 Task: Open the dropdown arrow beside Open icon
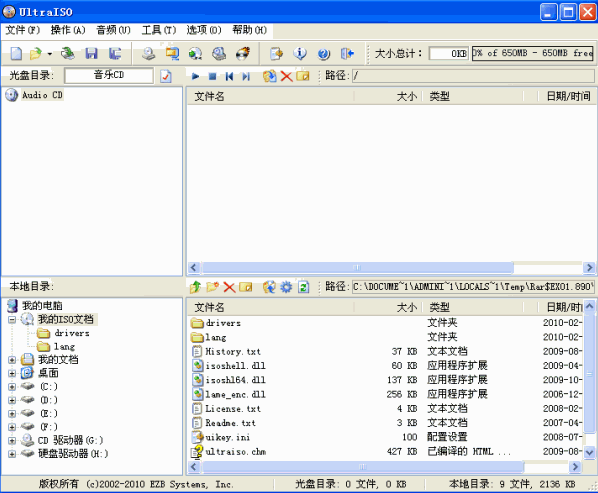coord(50,54)
